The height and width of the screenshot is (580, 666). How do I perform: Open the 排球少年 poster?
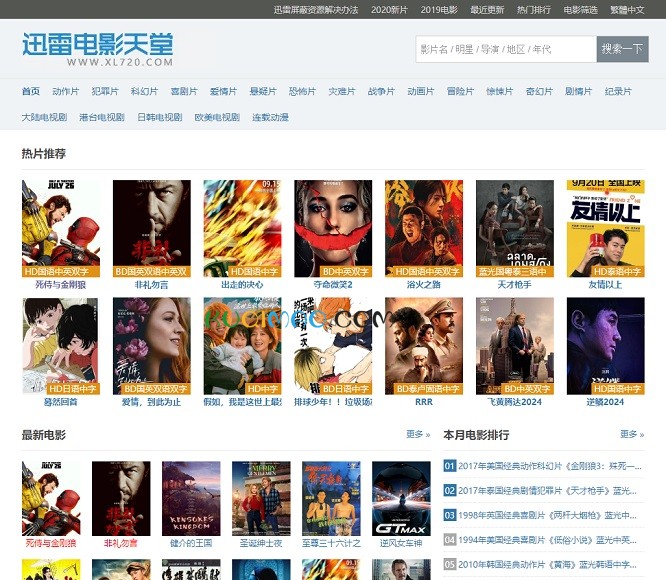(333, 346)
